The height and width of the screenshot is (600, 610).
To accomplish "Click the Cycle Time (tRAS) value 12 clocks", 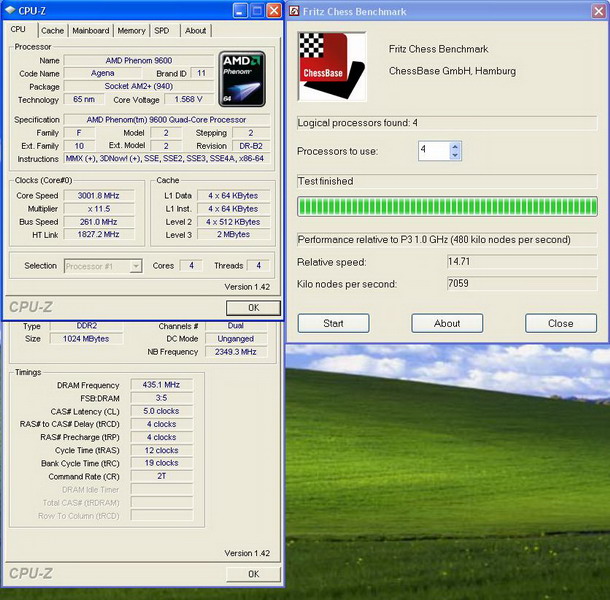I will (x=161, y=450).
